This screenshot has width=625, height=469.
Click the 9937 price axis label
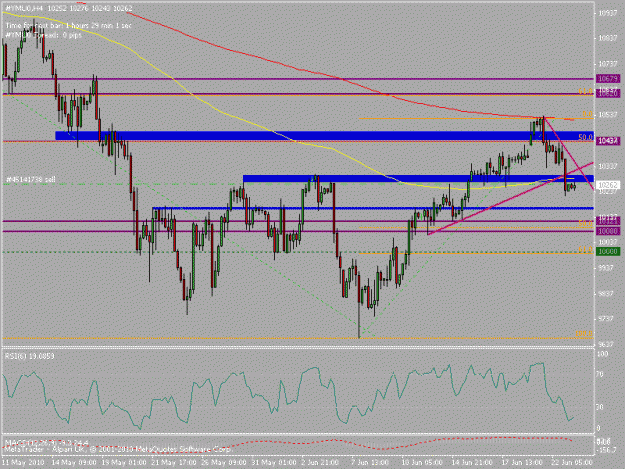pos(607,268)
